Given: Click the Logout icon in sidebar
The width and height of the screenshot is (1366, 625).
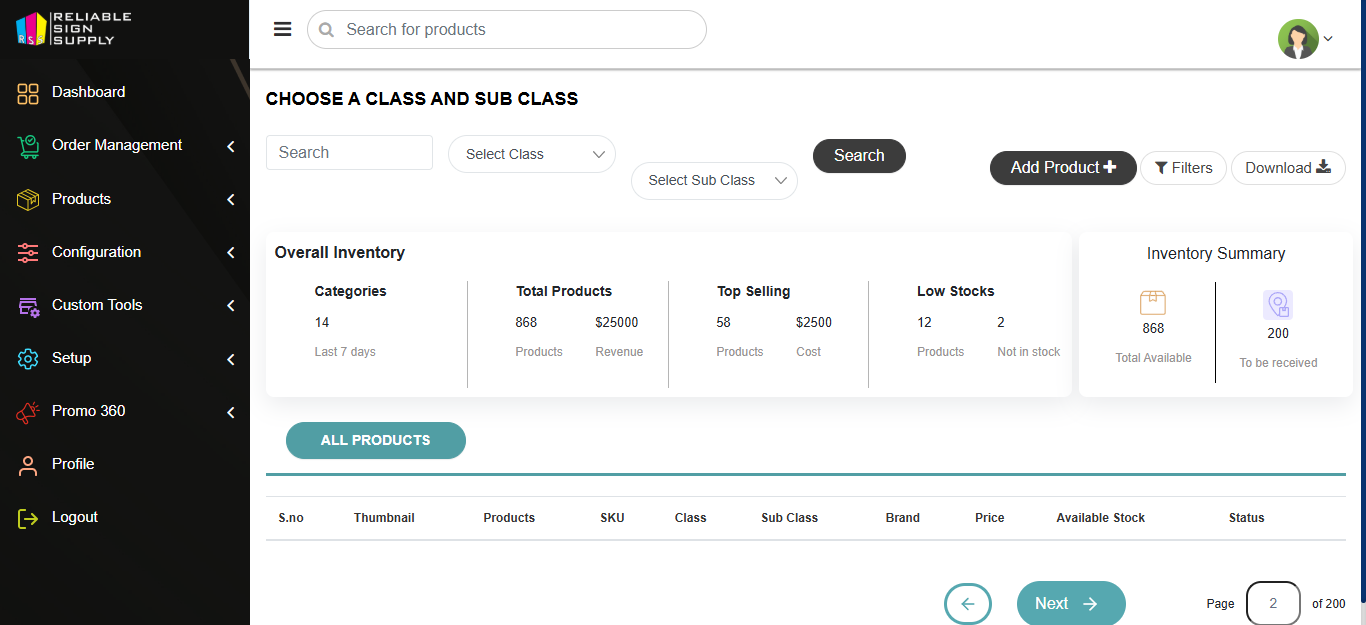Looking at the screenshot, I should pyautogui.click(x=28, y=518).
